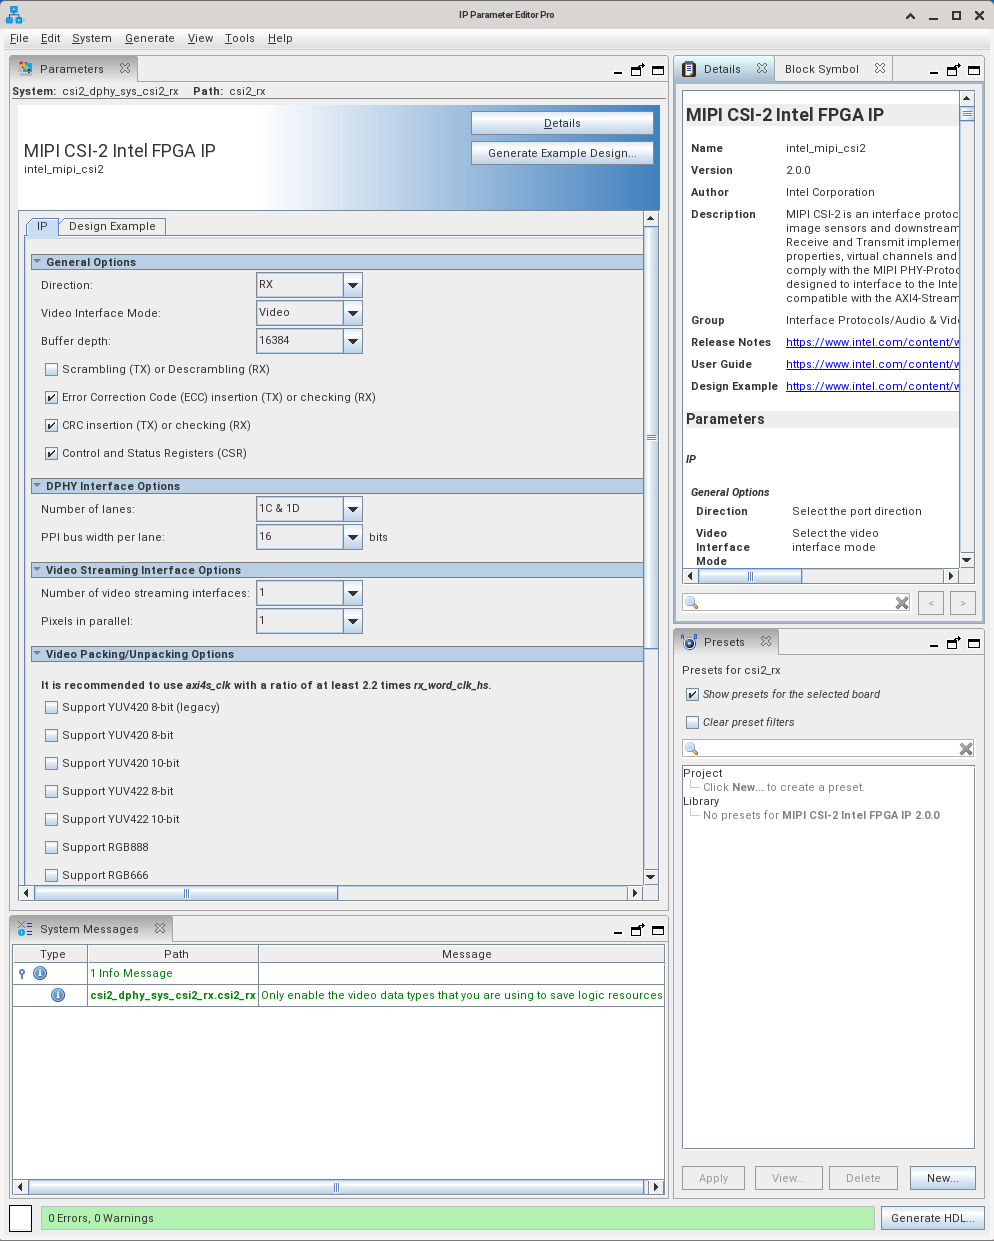Minimize the Parameters panel
The height and width of the screenshot is (1241, 994).
tap(618, 72)
